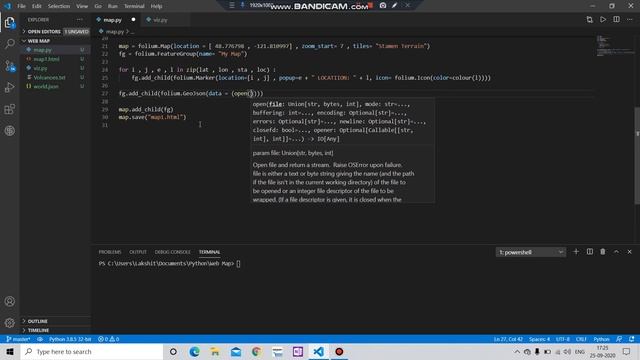This screenshot has width=640, height=360.
Task: Open the Help menu
Action: click(x=156, y=6)
